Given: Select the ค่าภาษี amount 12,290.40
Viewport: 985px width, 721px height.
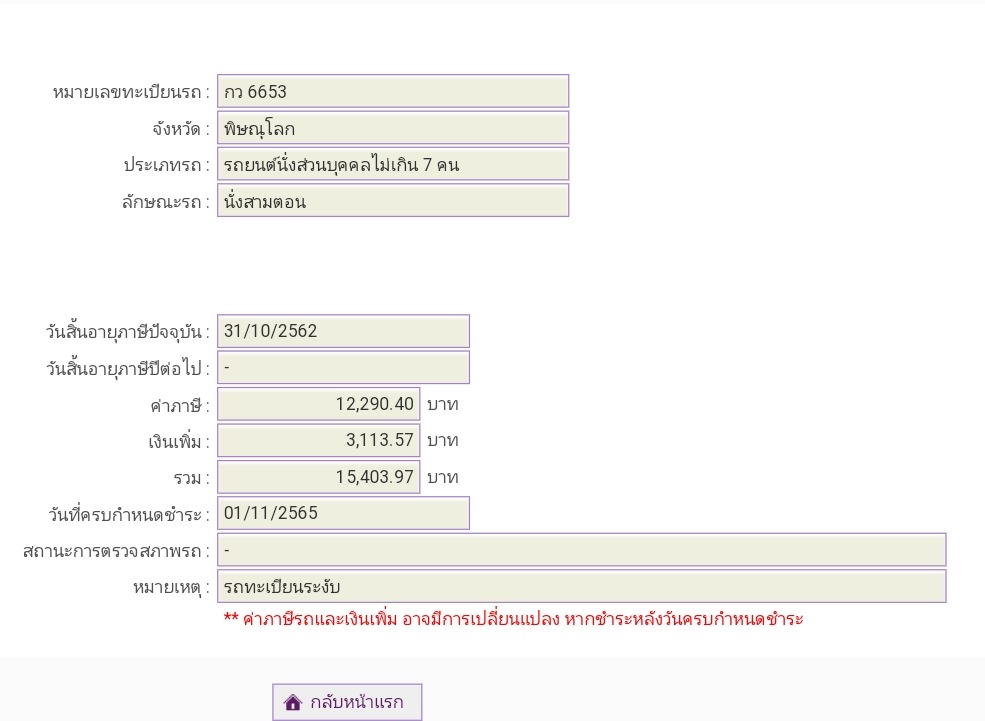Looking at the screenshot, I should click(318, 404).
